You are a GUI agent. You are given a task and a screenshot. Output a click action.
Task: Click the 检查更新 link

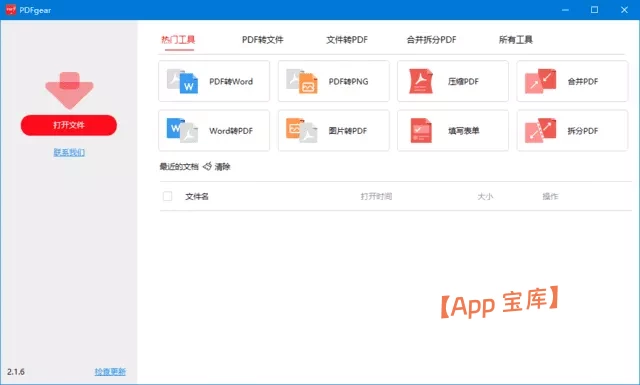pos(110,372)
